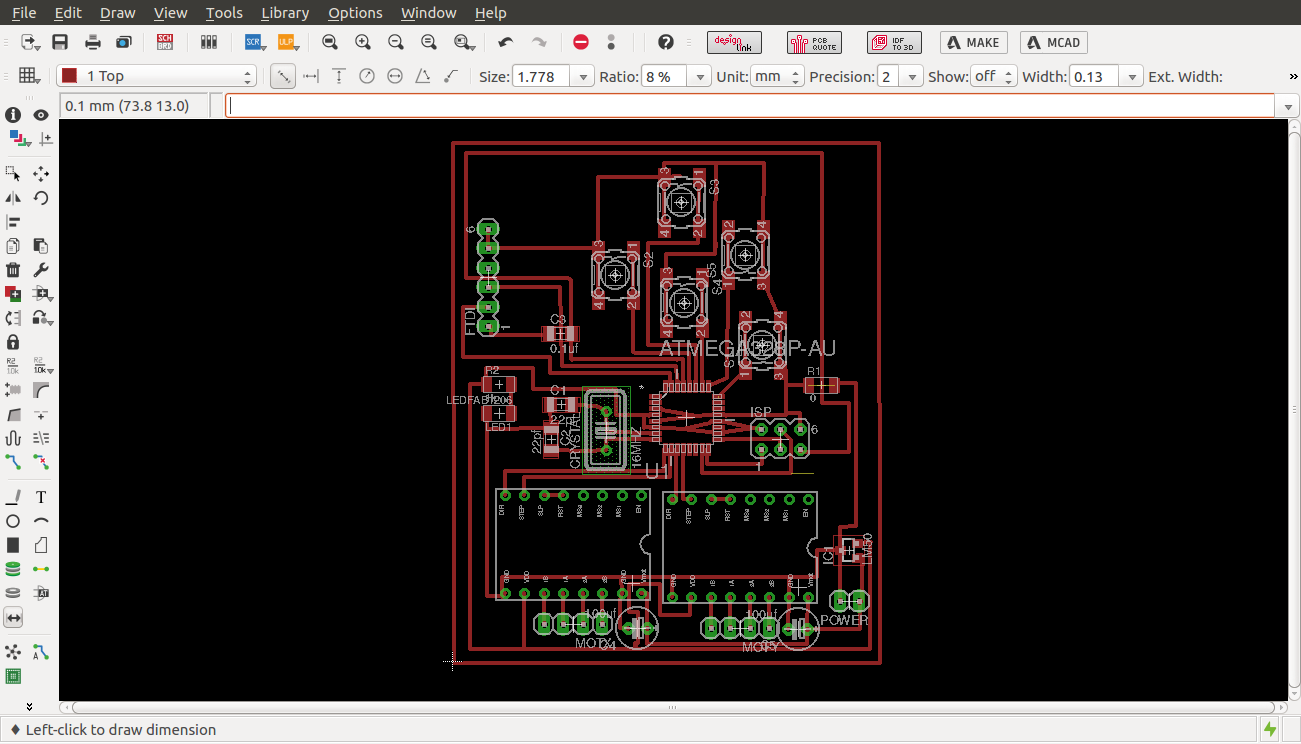Screen dimensions: 1301x744
Task: Click the Zoom to fit icon
Action: [330, 42]
